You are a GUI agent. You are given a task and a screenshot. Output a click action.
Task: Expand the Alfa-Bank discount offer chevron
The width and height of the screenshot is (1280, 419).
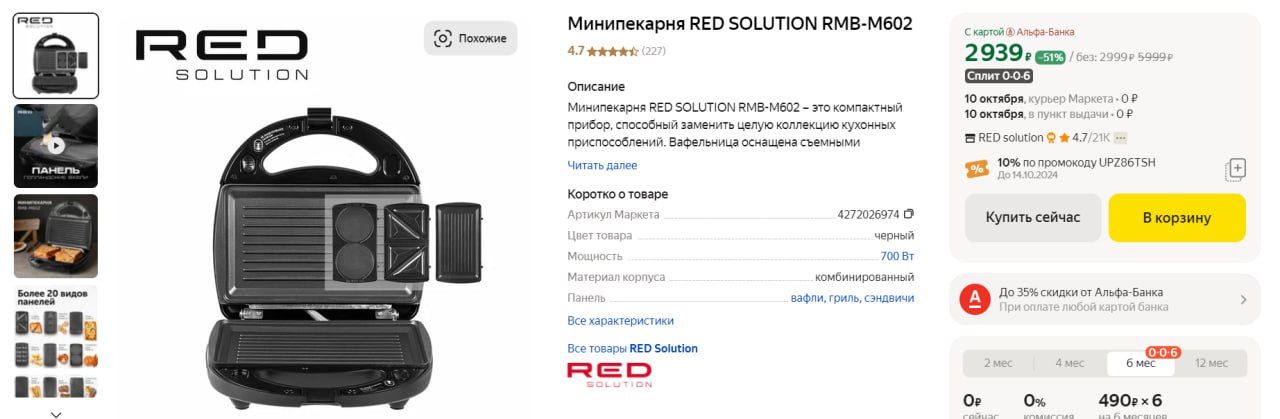click(x=1243, y=299)
